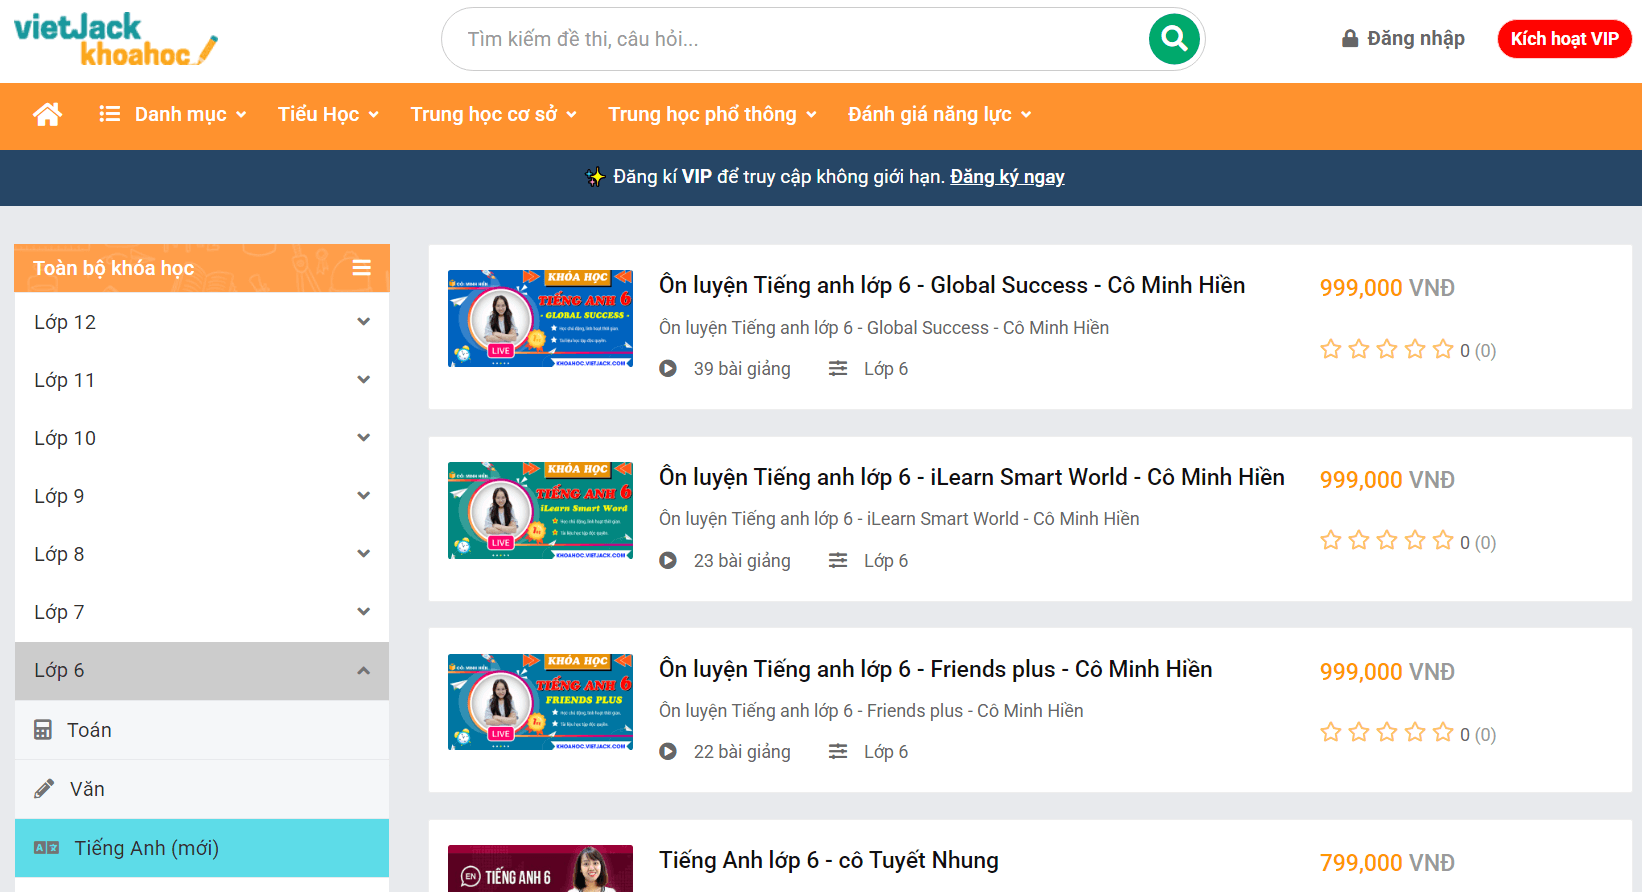Click the Global Success course thumbnail
The height and width of the screenshot is (892, 1642).
click(x=540, y=318)
